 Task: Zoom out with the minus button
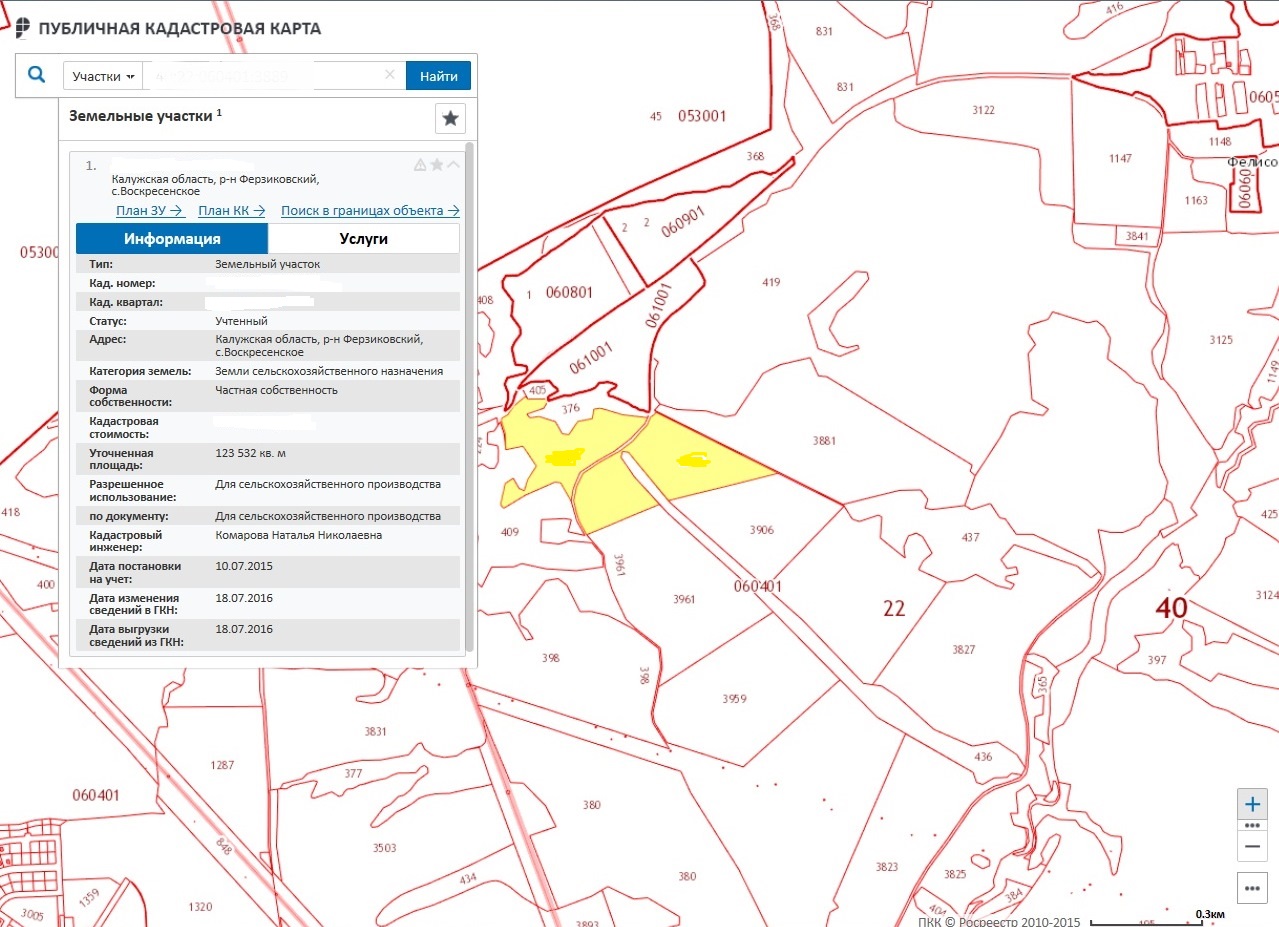(1252, 846)
